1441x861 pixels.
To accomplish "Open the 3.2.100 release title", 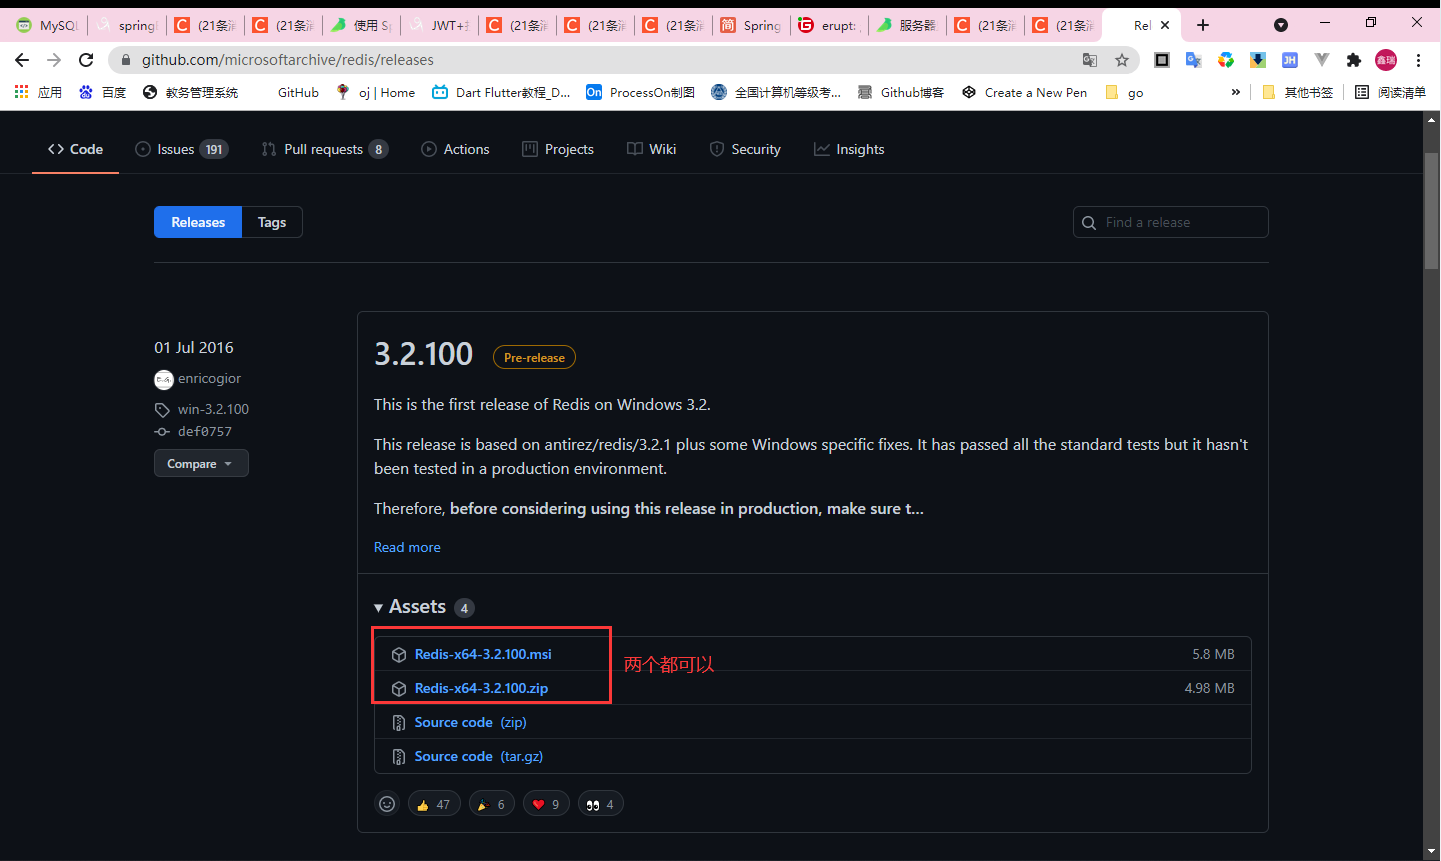I will 423,354.
